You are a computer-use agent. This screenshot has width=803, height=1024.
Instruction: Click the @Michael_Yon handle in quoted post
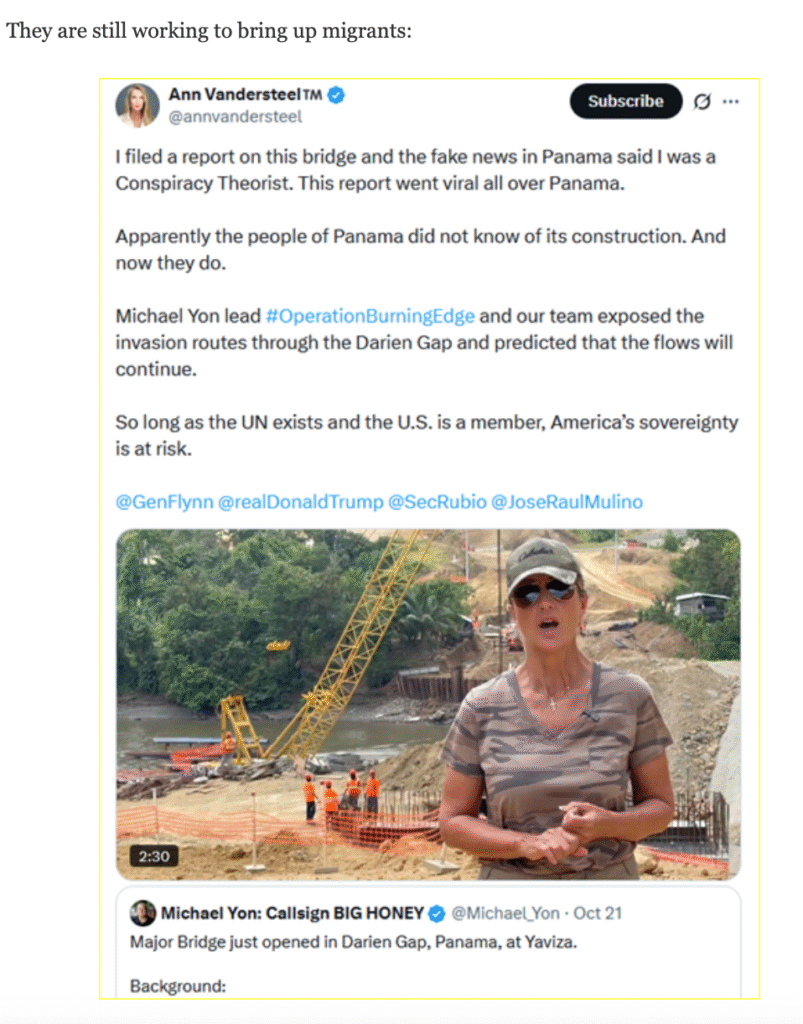[505, 913]
